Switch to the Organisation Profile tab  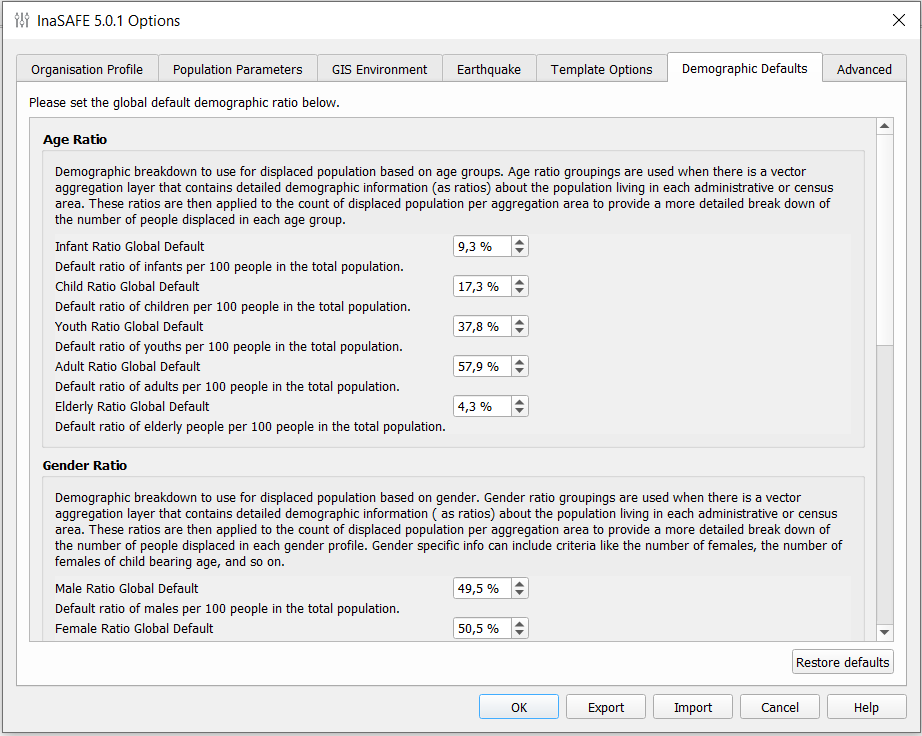tap(87, 69)
